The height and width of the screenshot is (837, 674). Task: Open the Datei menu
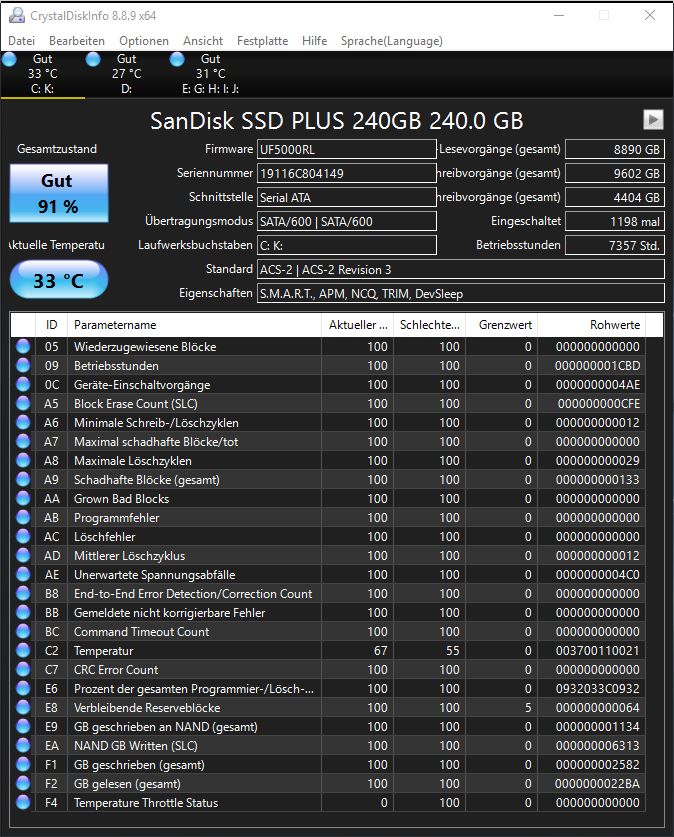point(21,41)
